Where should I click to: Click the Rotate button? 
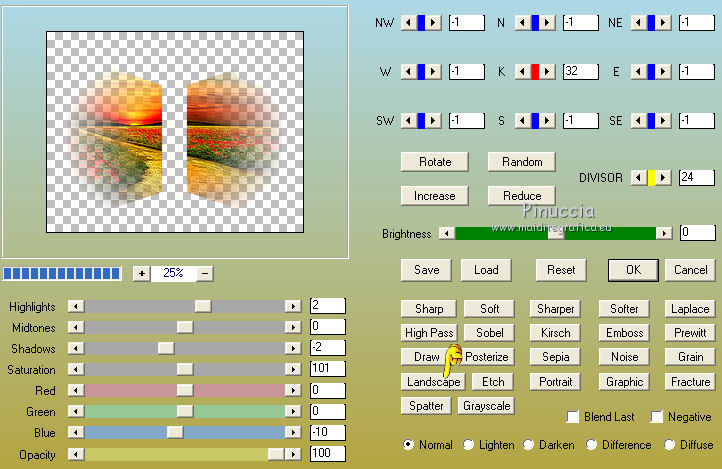coord(435,162)
